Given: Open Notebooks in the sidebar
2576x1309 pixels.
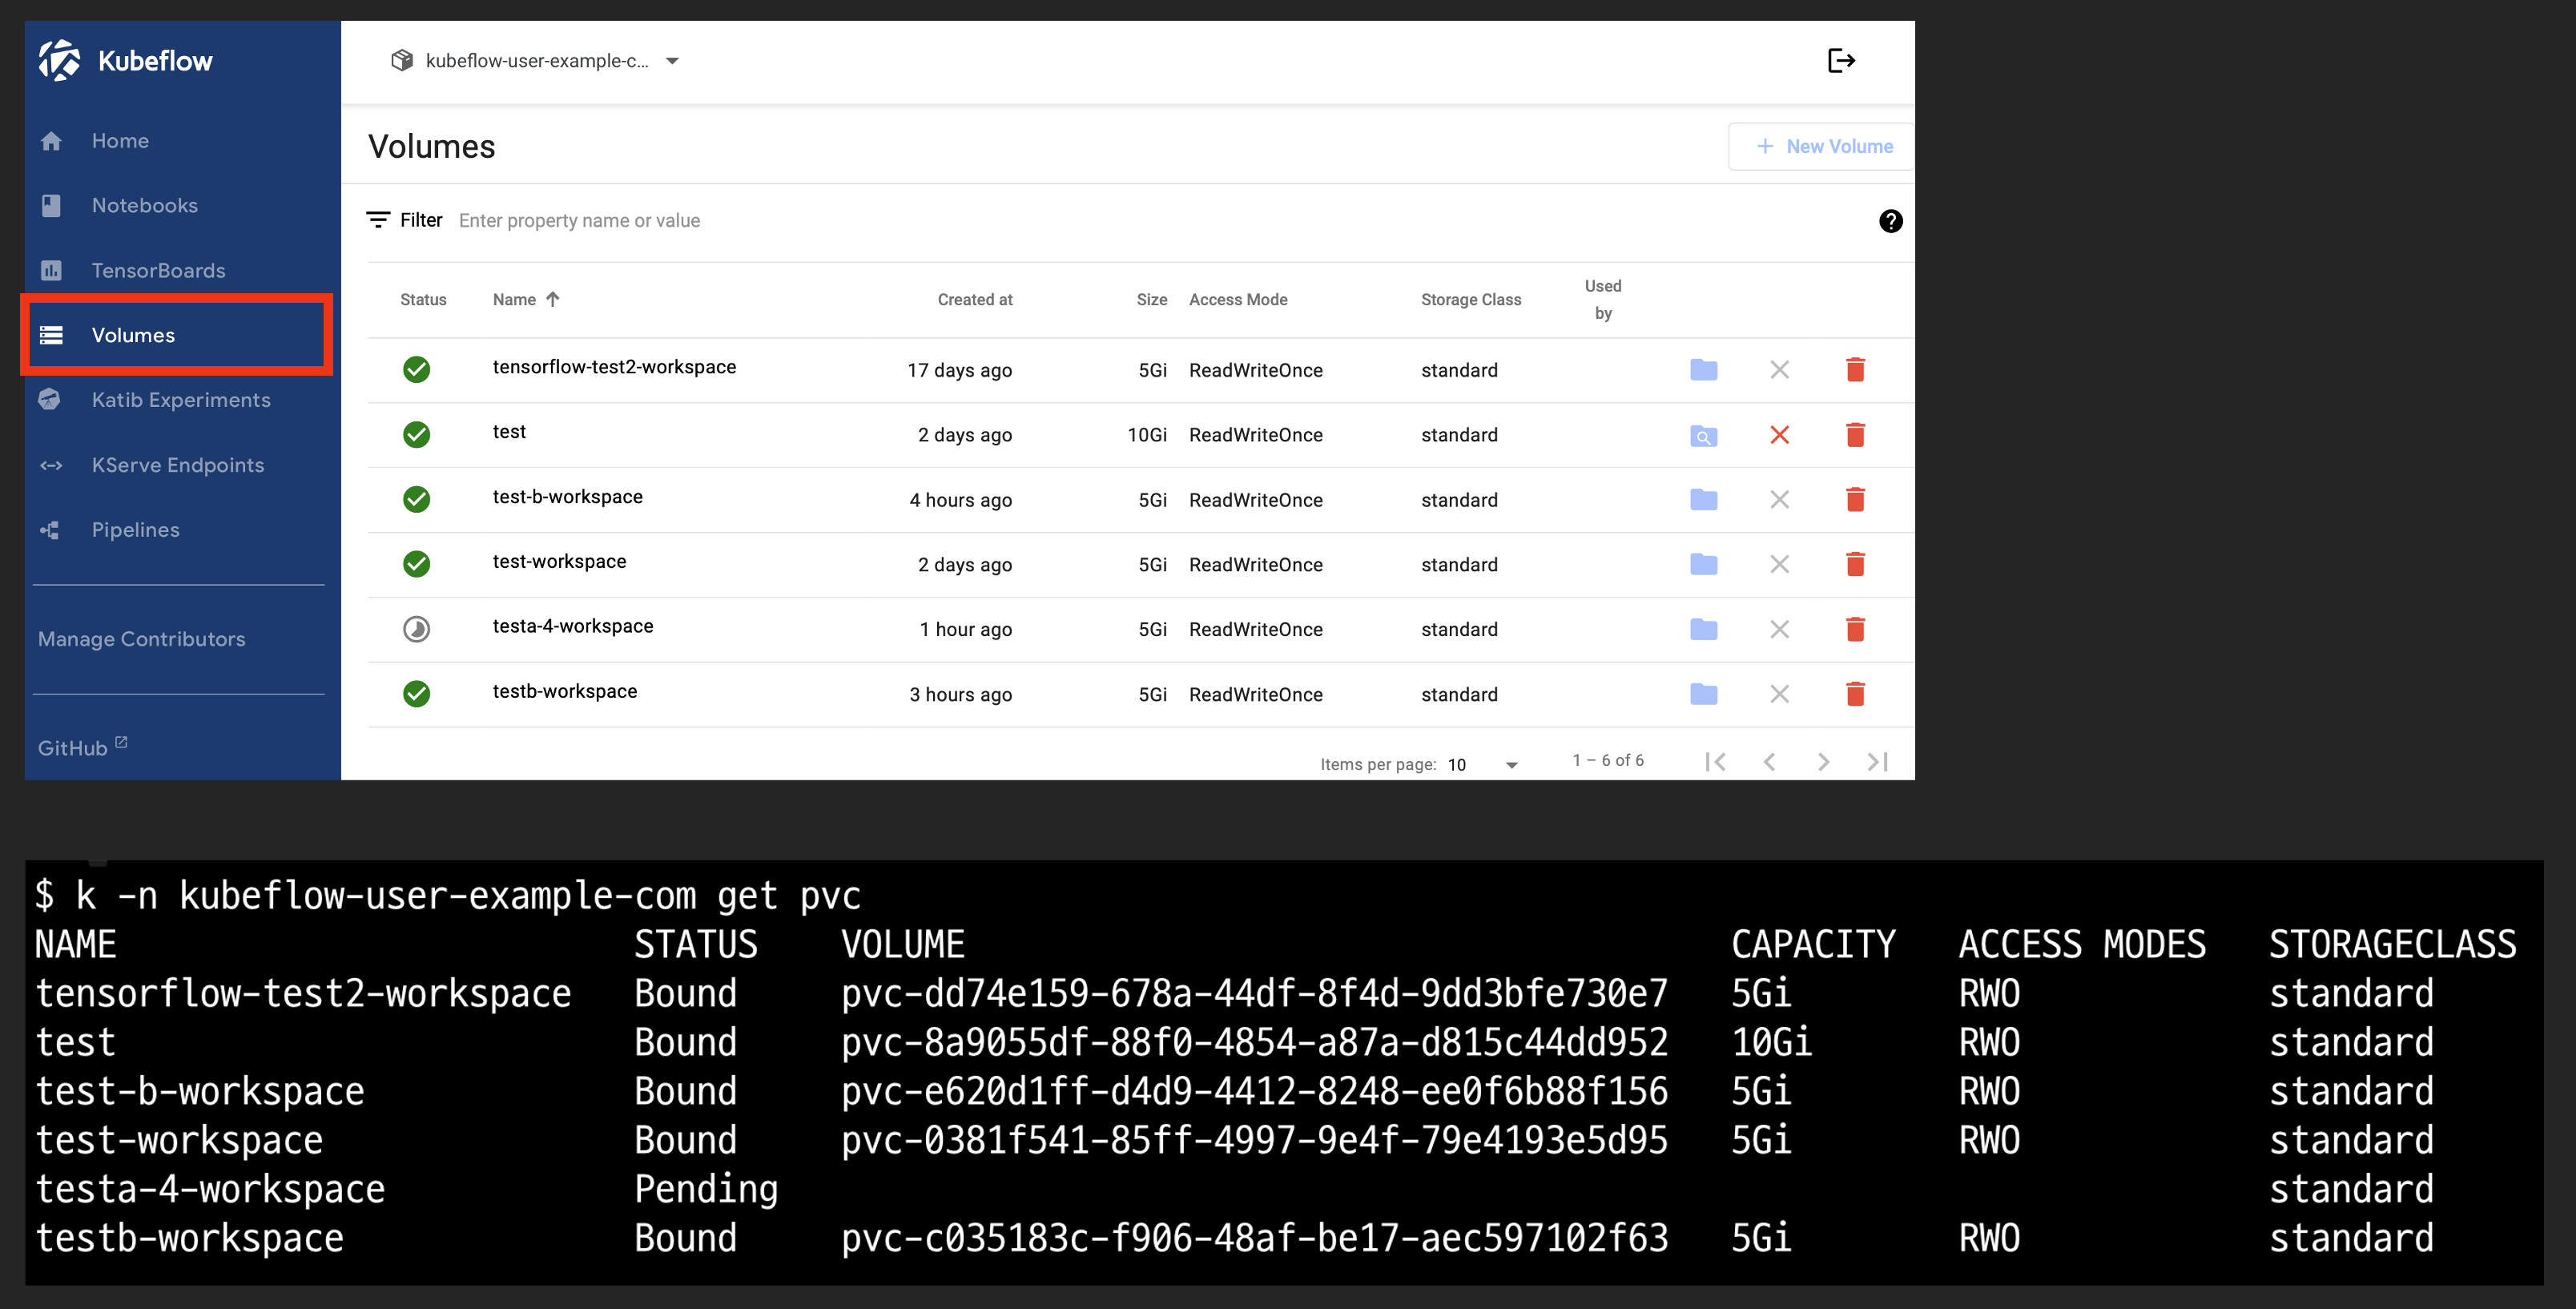Looking at the screenshot, I should pos(144,206).
